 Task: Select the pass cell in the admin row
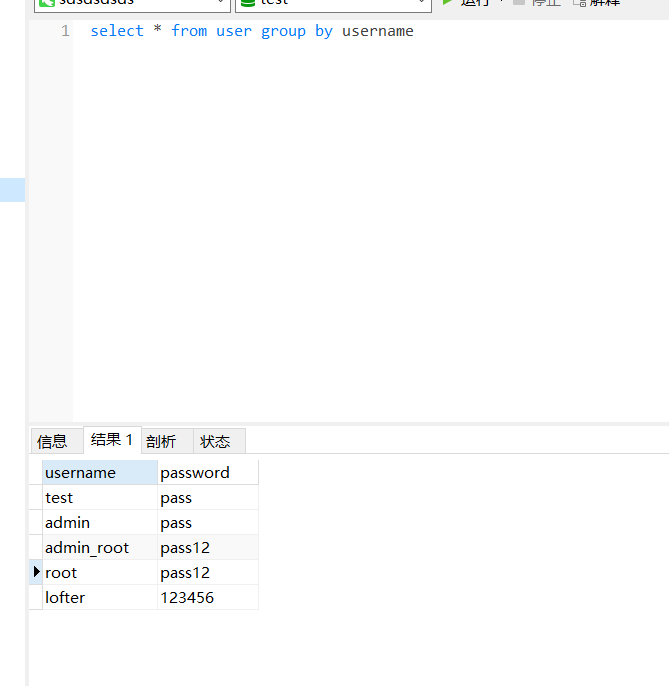(x=208, y=522)
